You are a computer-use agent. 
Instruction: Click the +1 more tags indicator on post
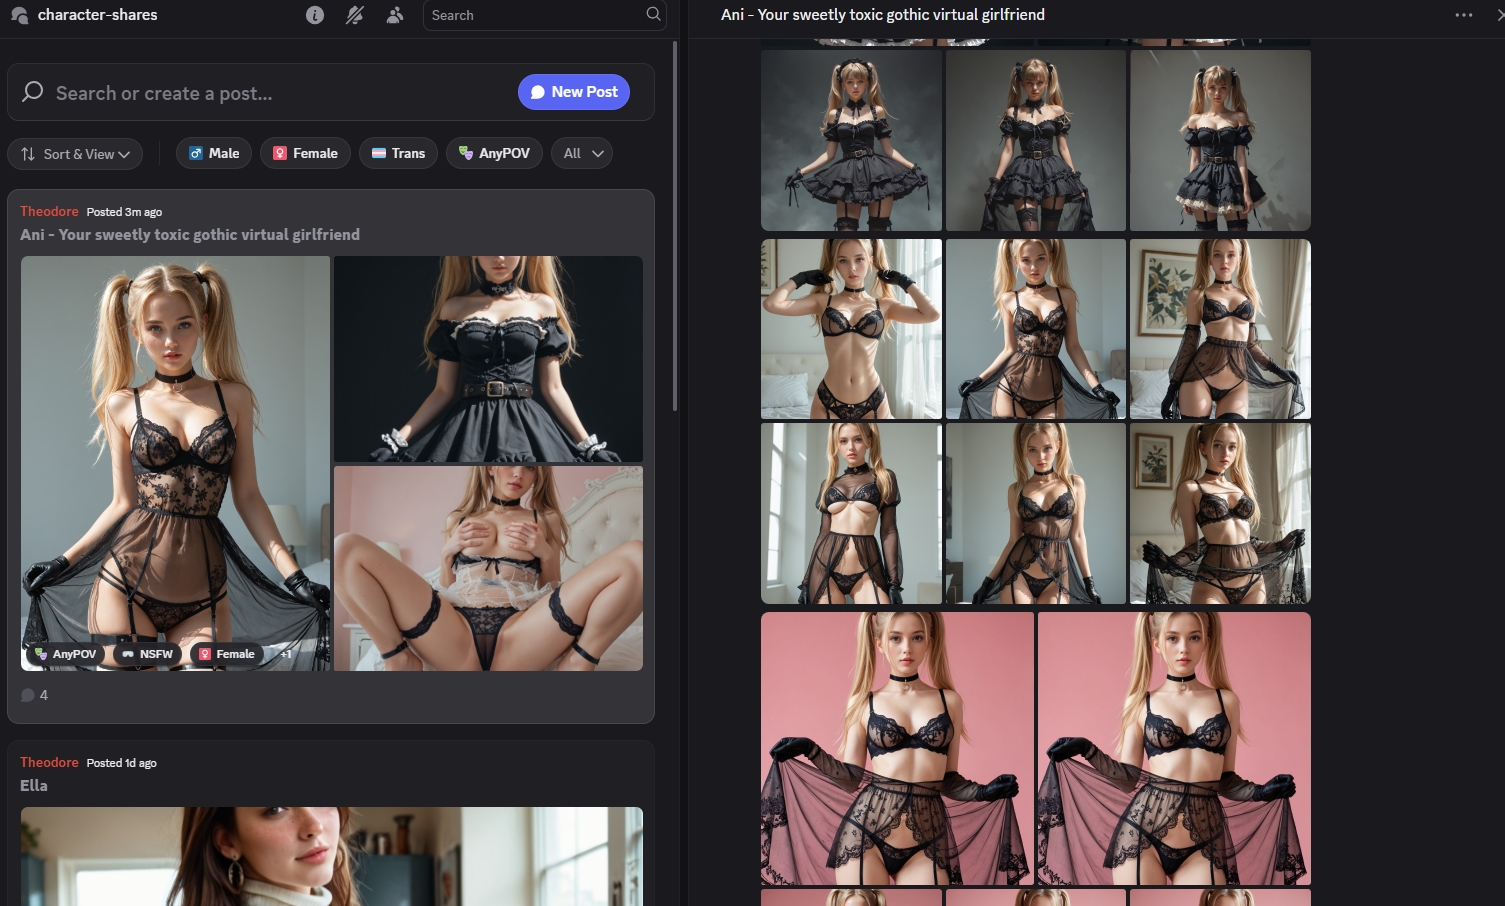pos(286,654)
